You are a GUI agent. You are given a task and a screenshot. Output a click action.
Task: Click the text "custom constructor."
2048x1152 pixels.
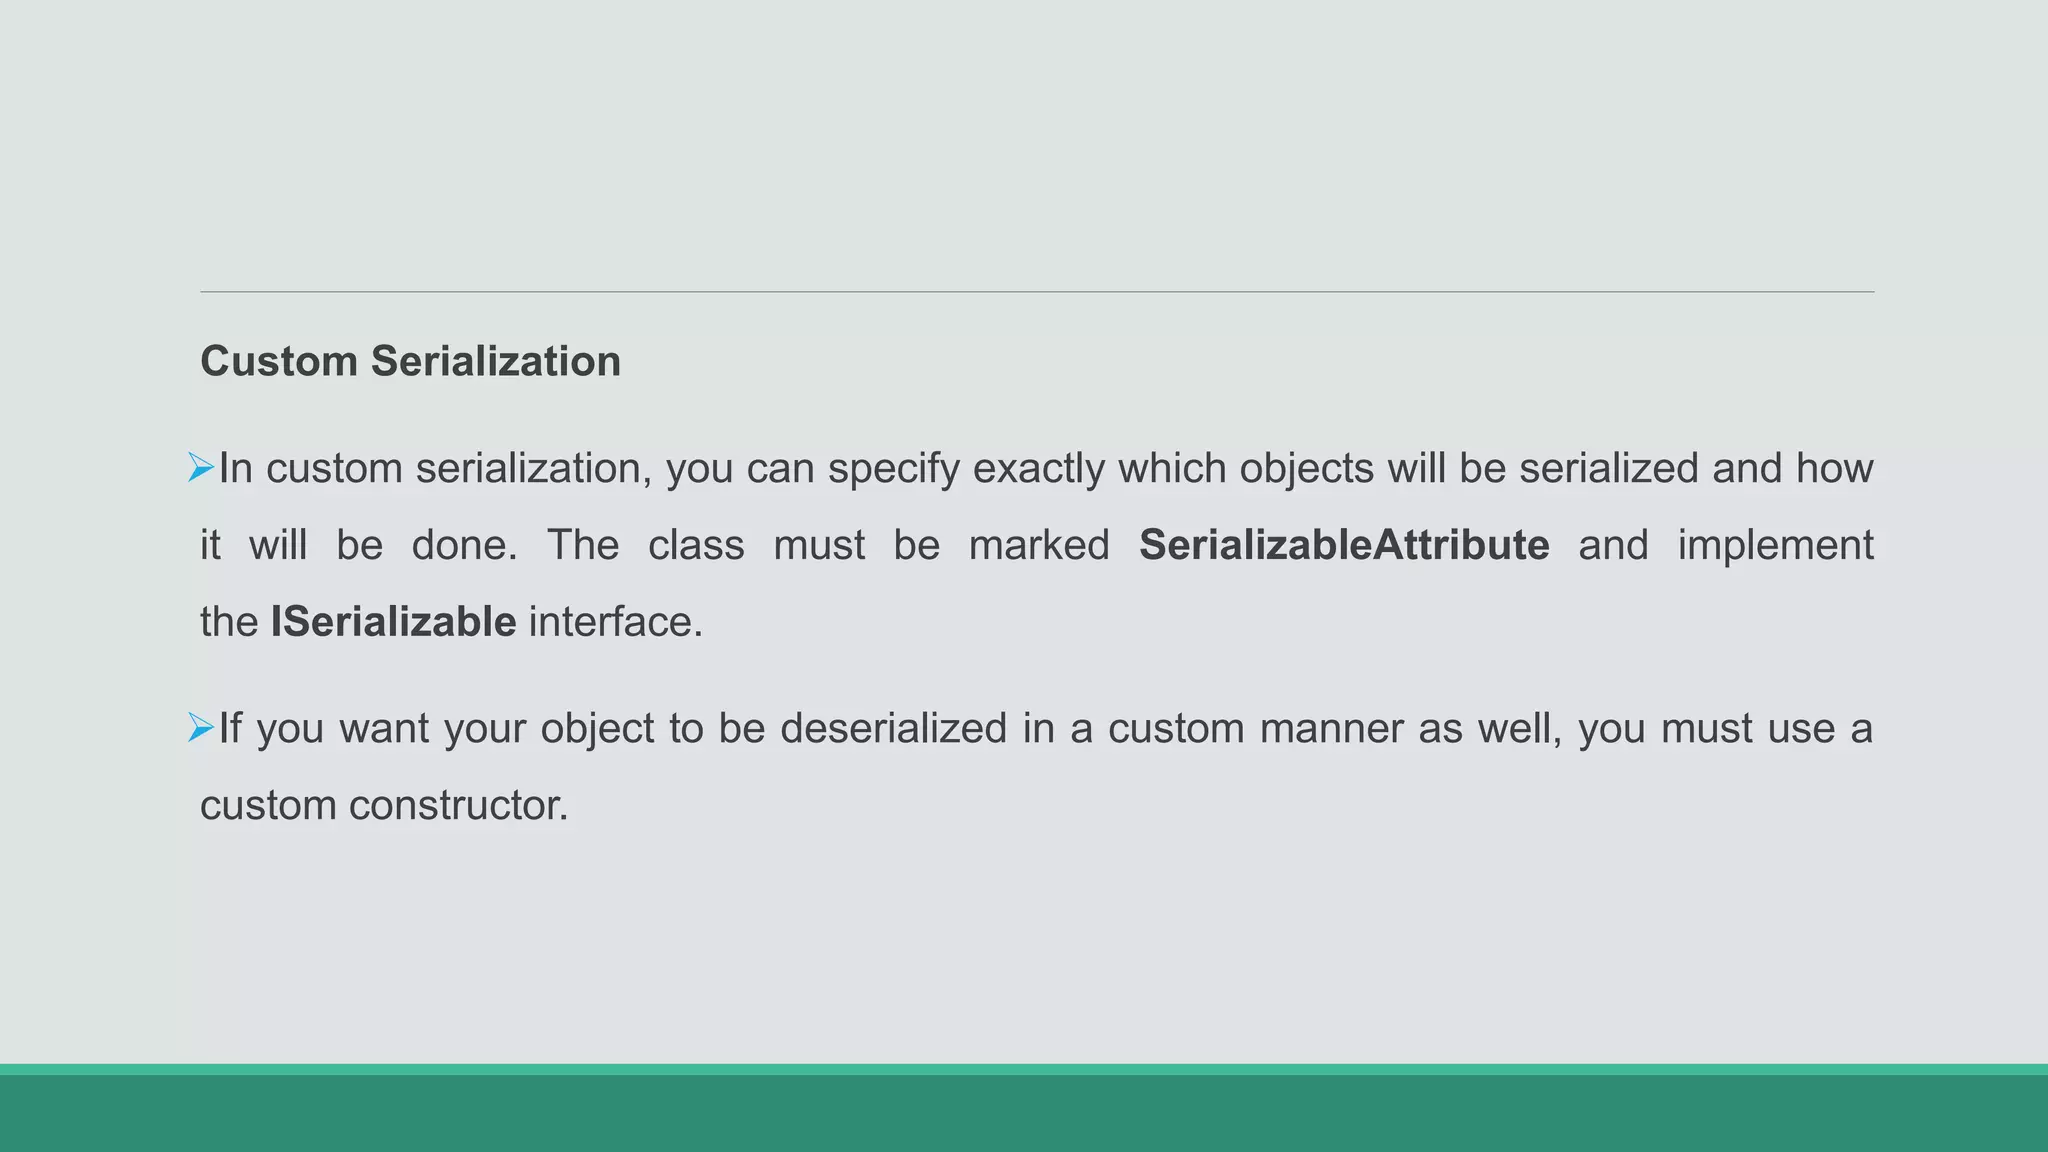(x=384, y=805)
